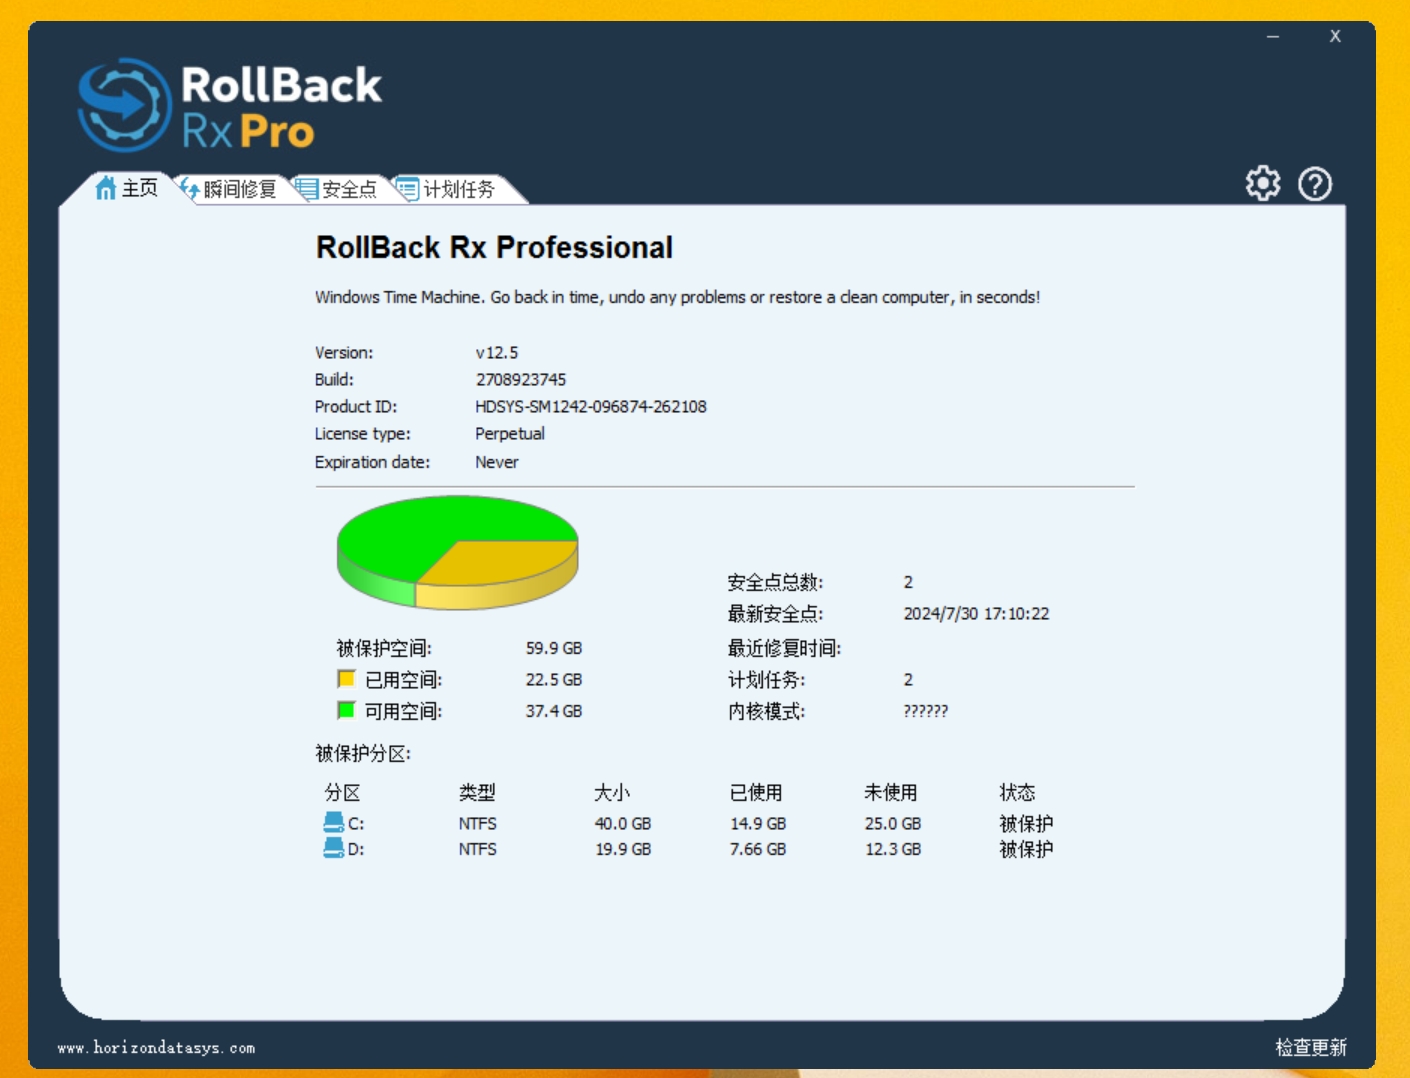Click 检查更新 to check for updates
Image resolution: width=1410 pixels, height=1078 pixels.
(x=1310, y=1047)
